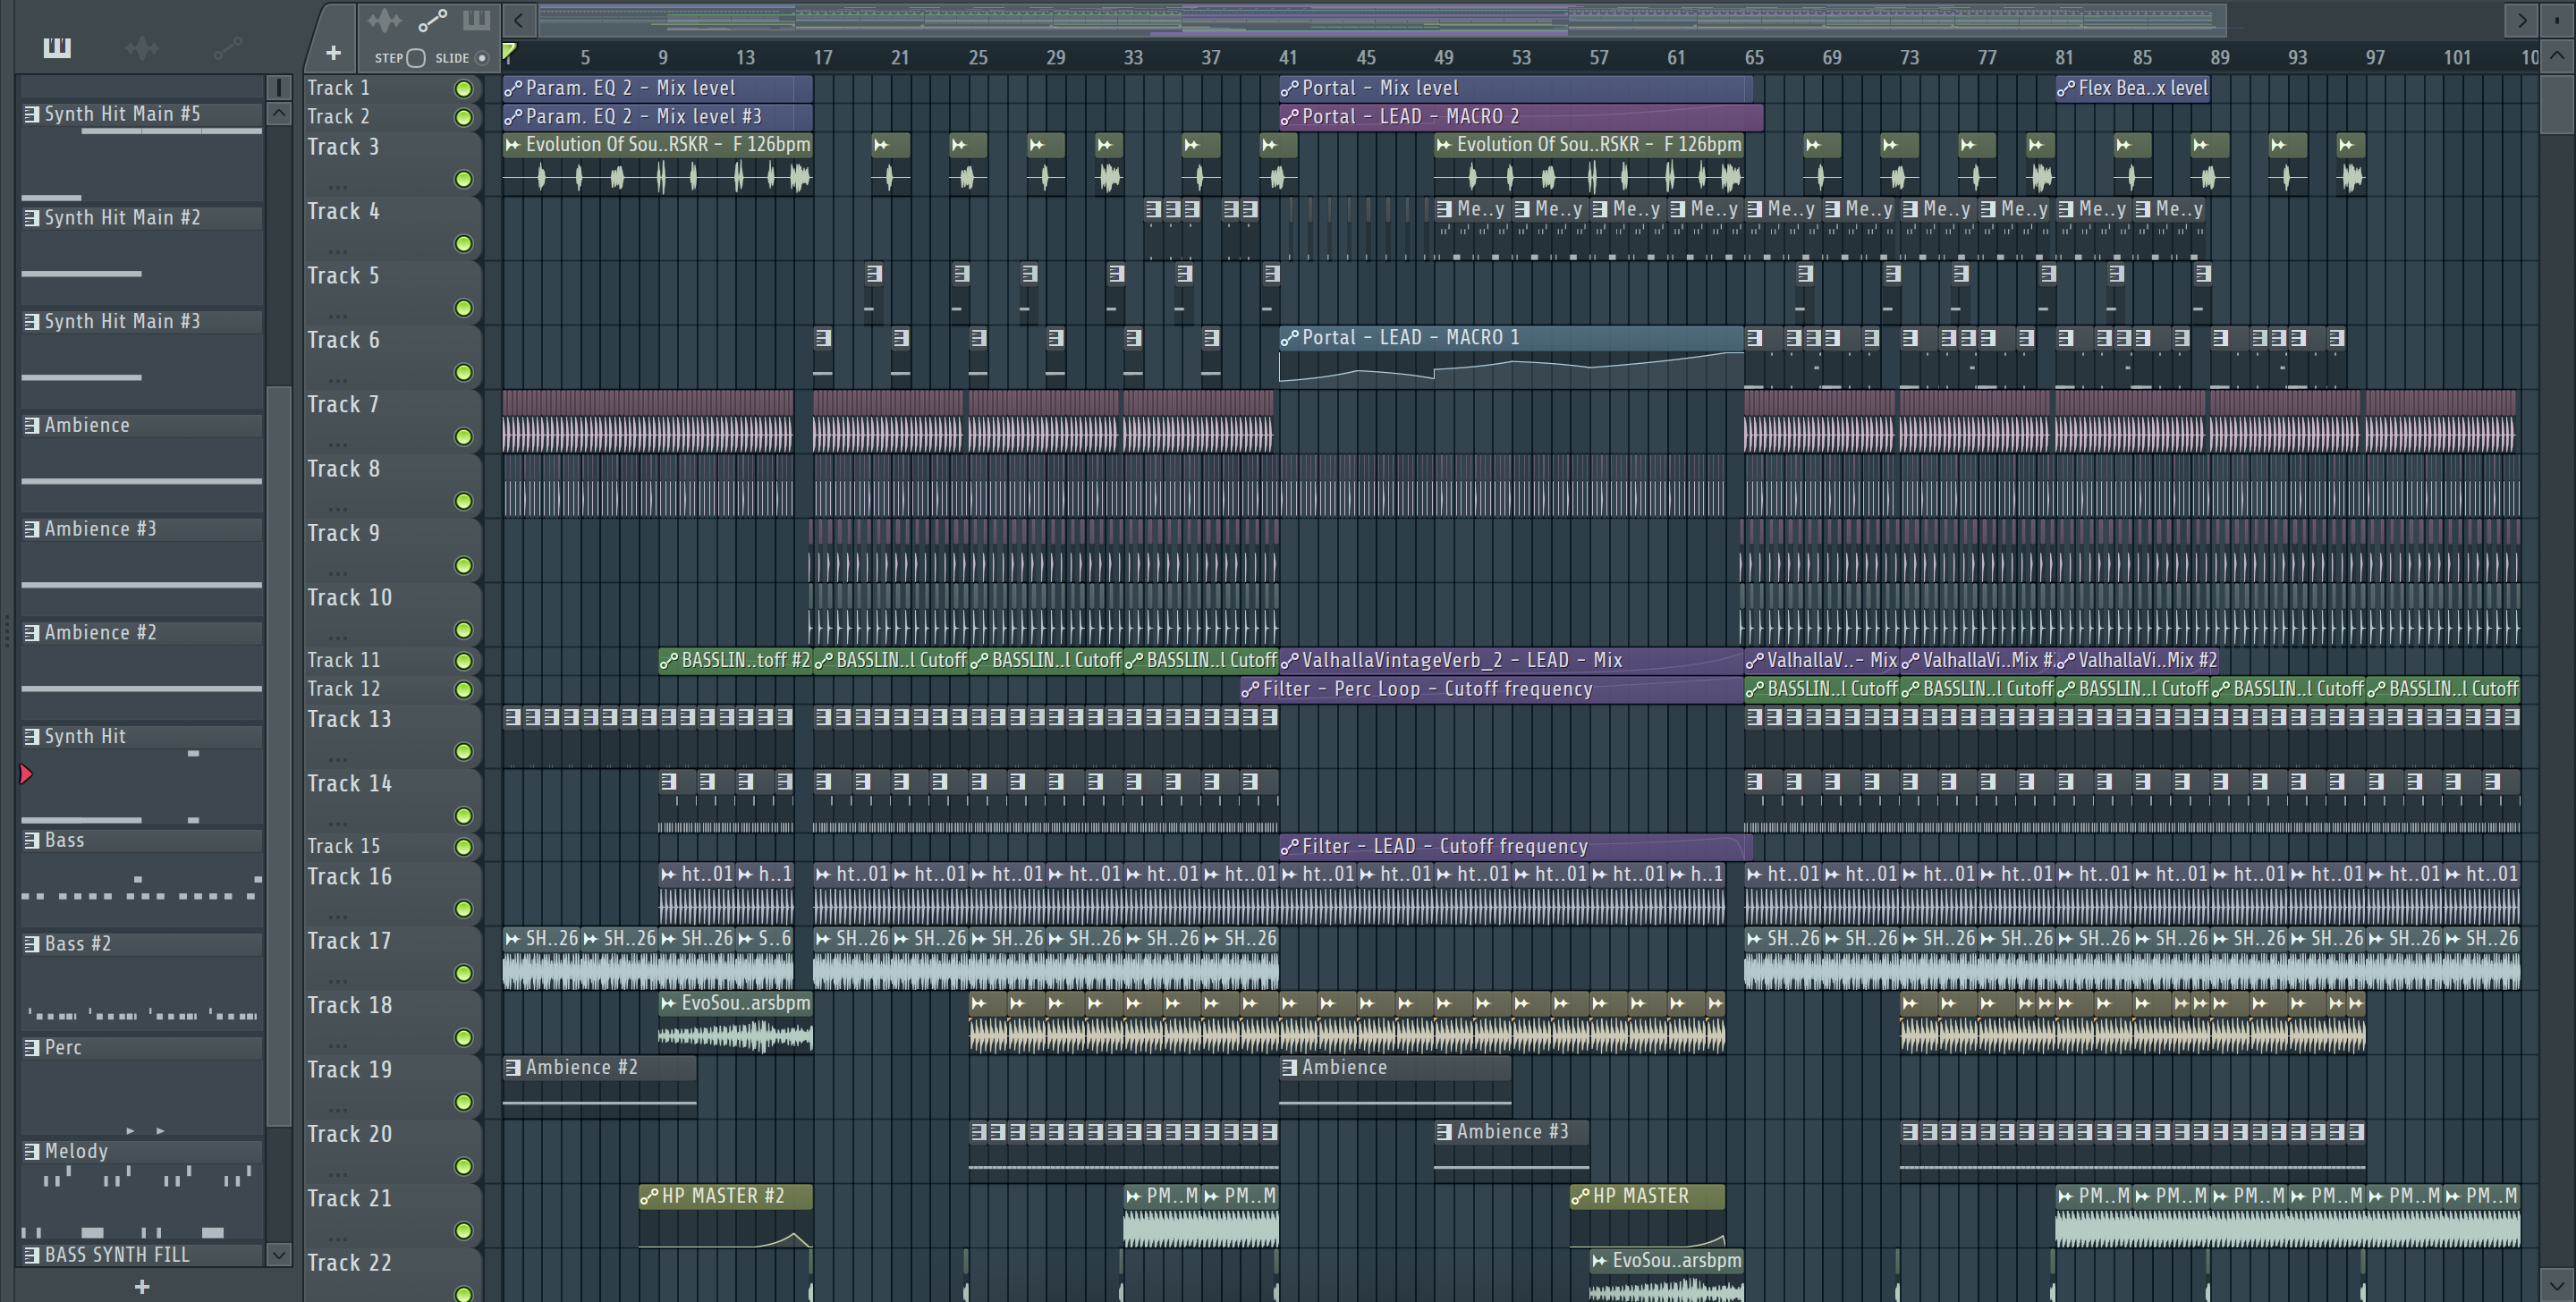This screenshot has height=1302, width=2576.
Task: Select Track 13 header label
Action: click(x=349, y=720)
